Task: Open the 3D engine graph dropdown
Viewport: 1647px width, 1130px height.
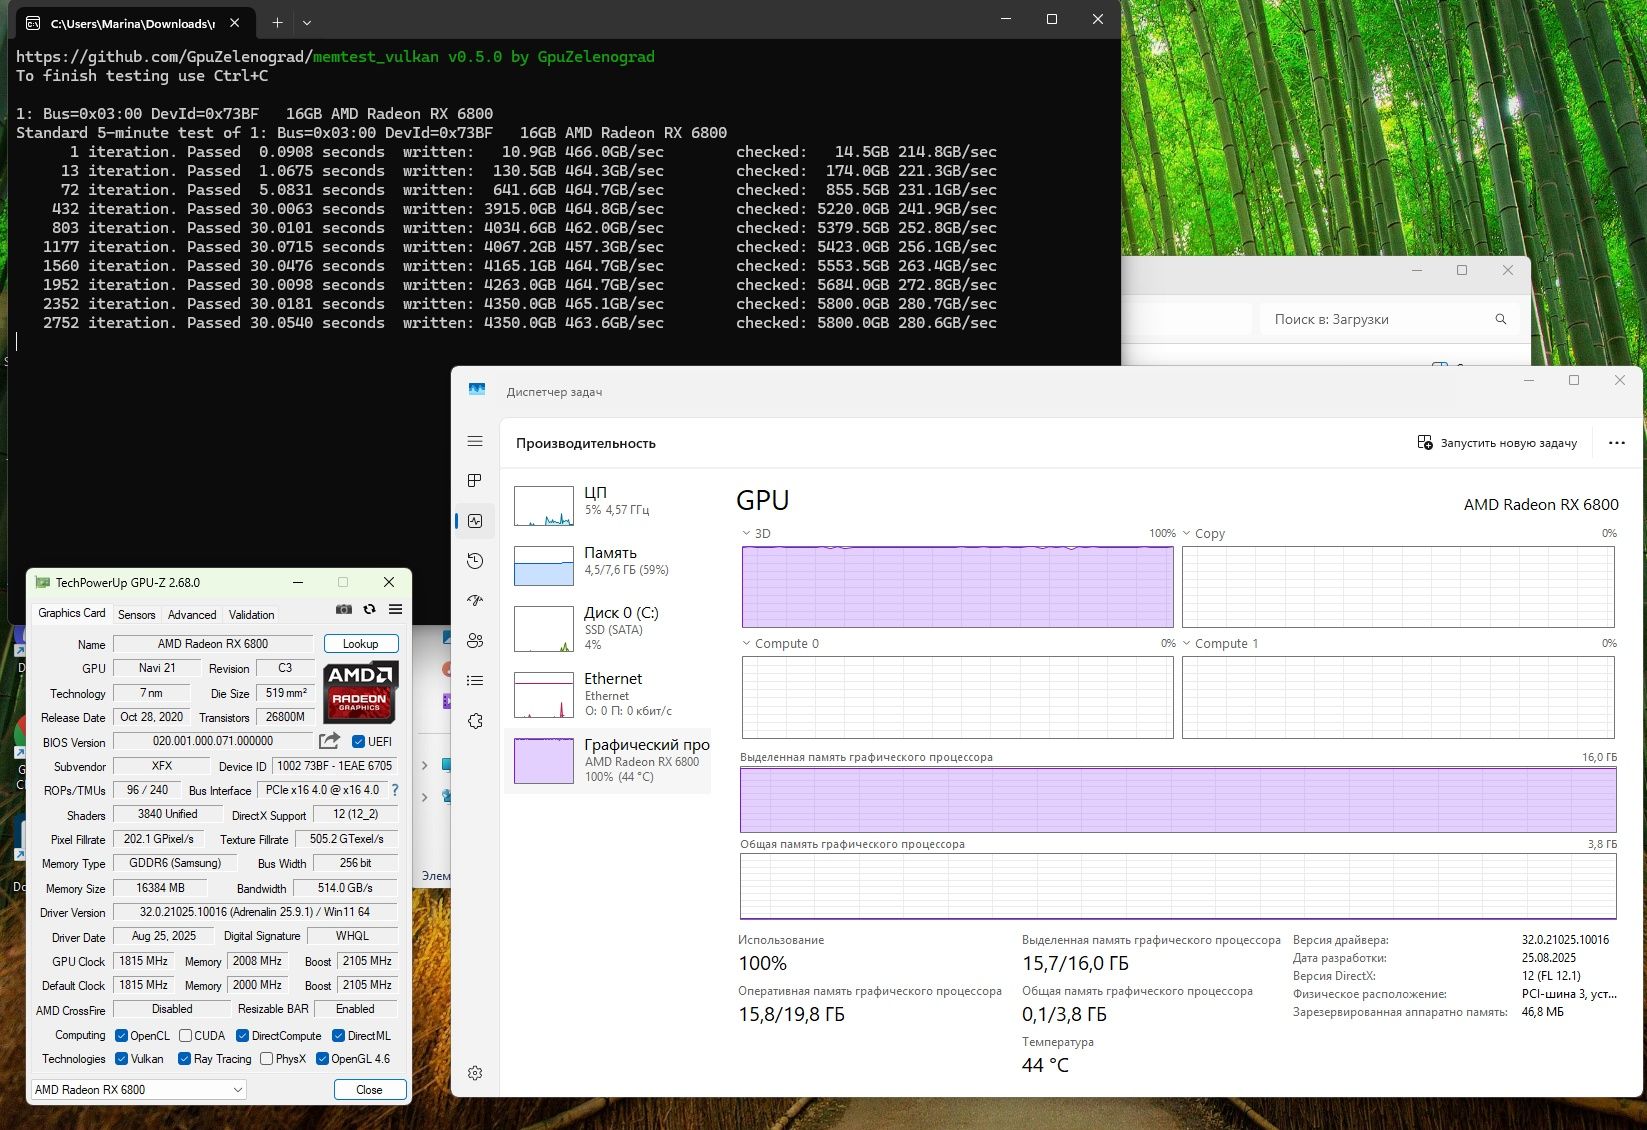Action: 746,533
